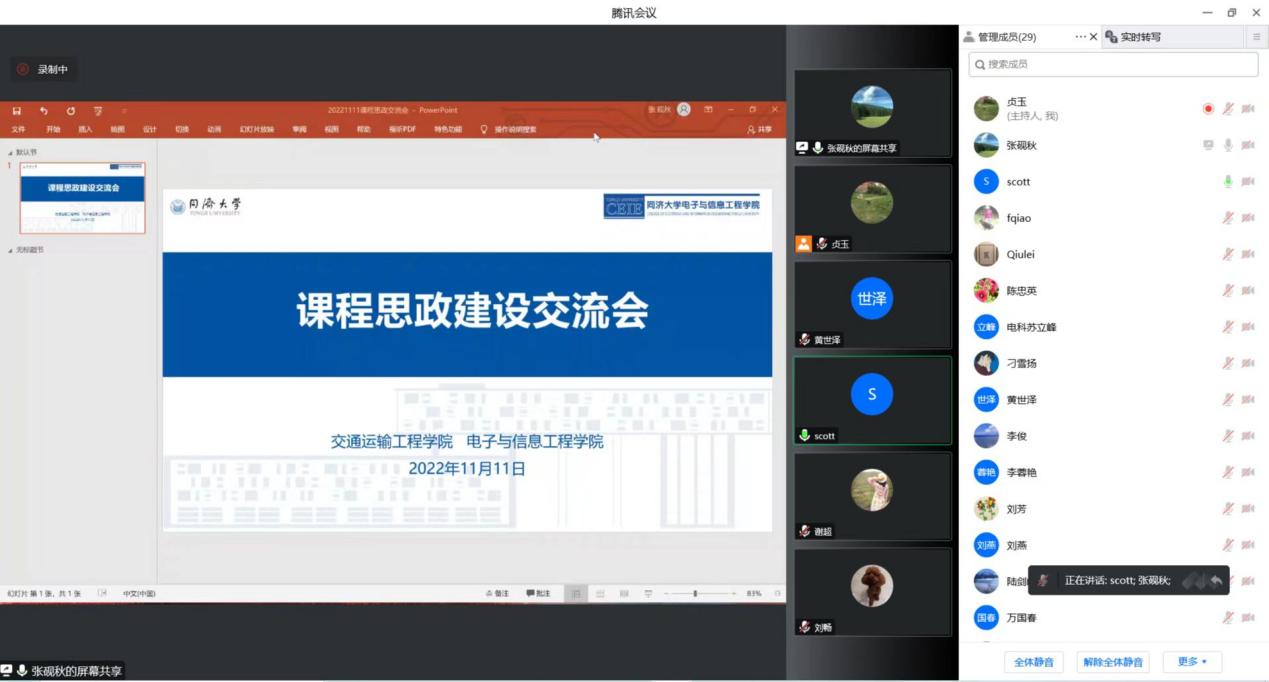Viewport: 1269px width, 682px height.
Task: Click the red recording icon next to 贞玉
Action: click(1208, 109)
